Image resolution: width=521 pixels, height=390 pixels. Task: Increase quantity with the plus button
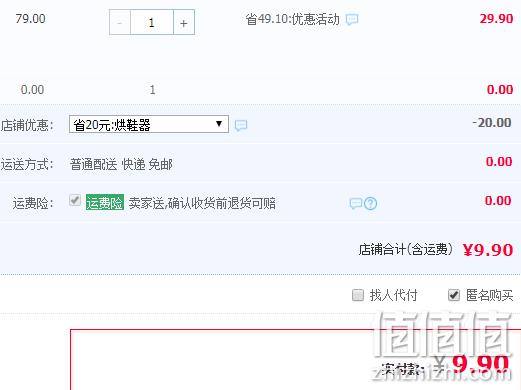[x=184, y=22]
